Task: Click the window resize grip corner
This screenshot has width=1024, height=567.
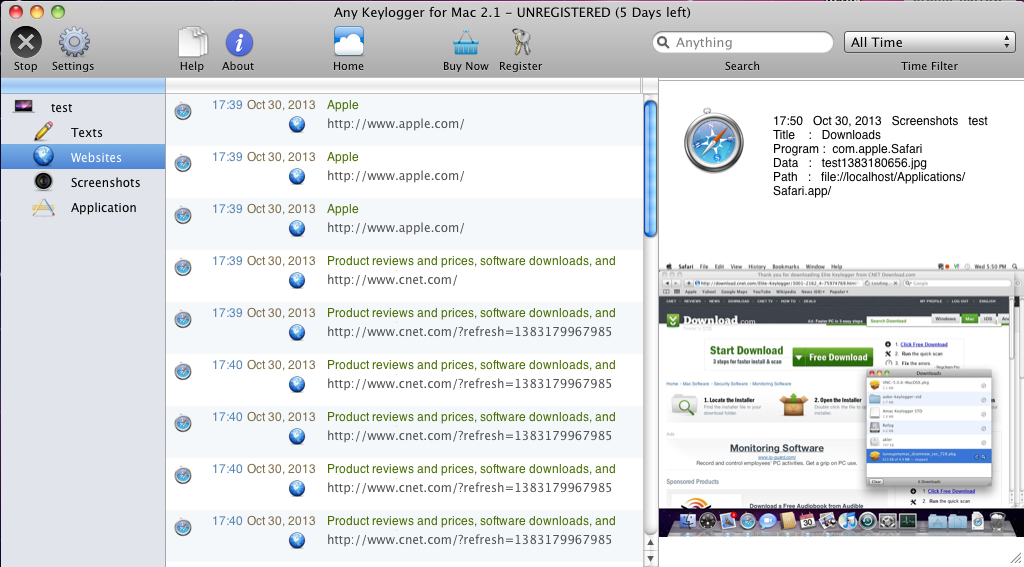Action: [x=1016, y=559]
